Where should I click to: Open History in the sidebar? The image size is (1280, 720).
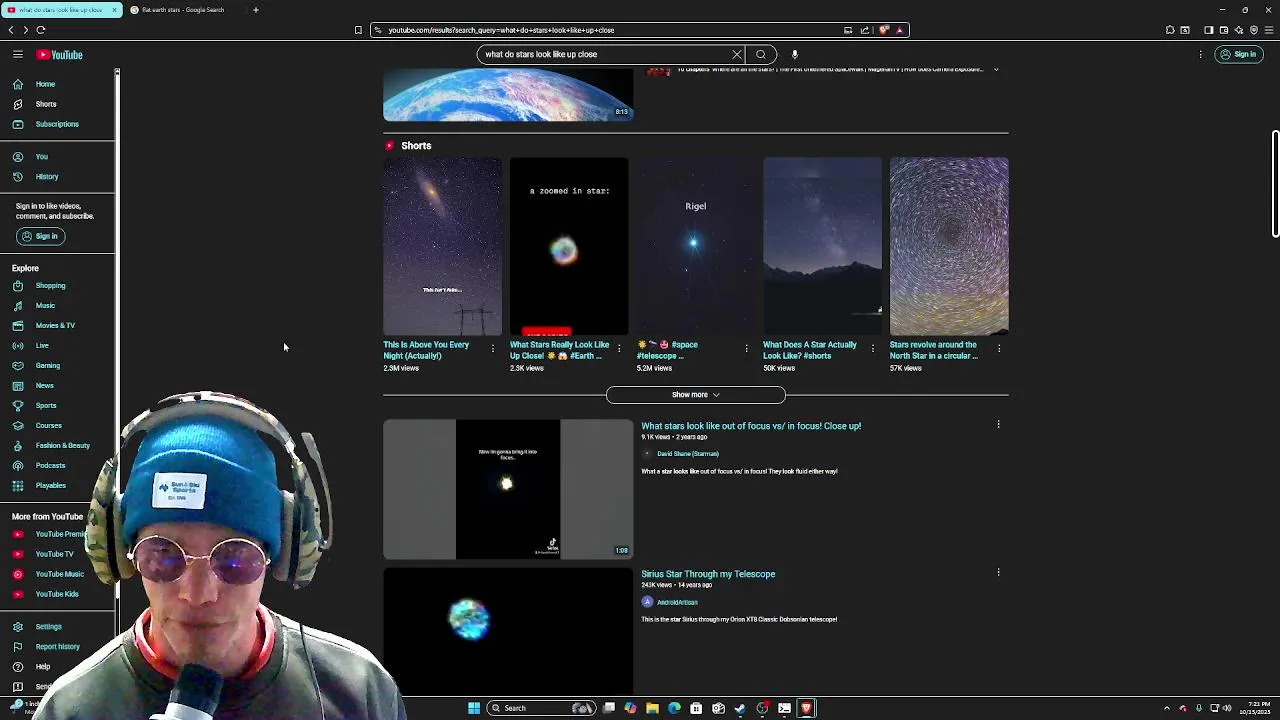pos(47,177)
